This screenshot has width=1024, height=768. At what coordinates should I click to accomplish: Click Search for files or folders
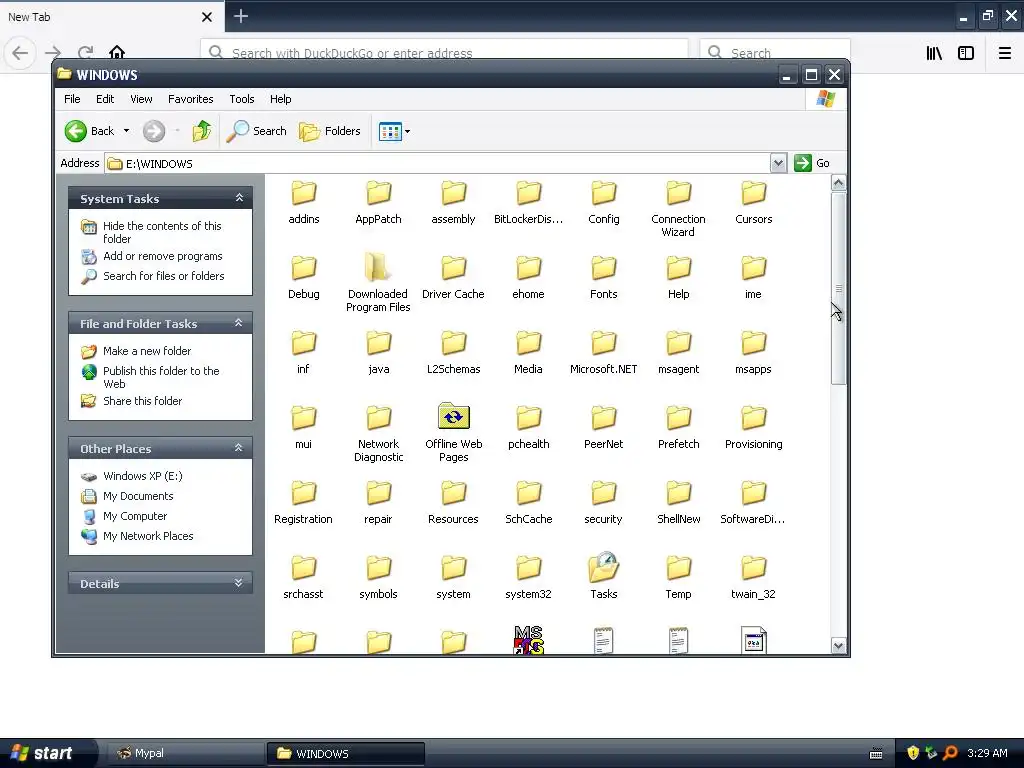(163, 276)
